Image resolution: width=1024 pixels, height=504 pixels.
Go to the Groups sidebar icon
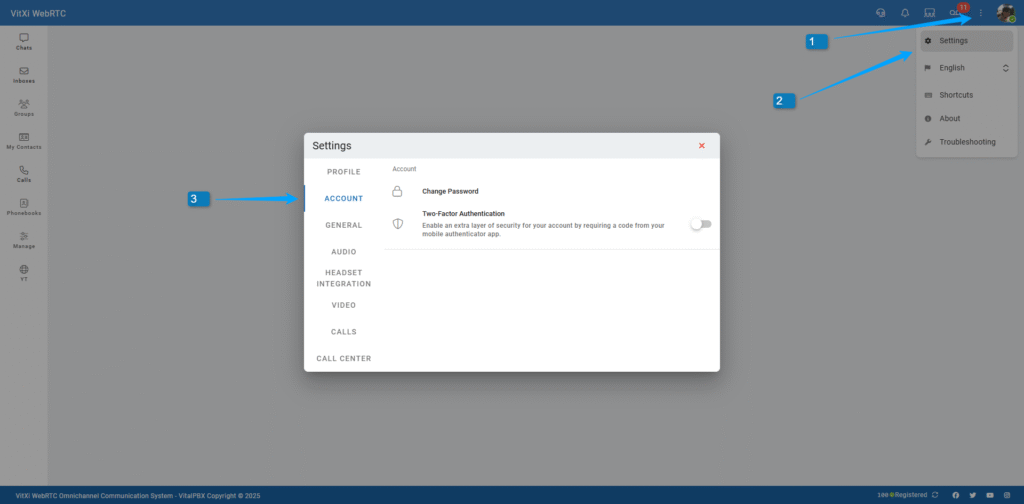[24, 107]
